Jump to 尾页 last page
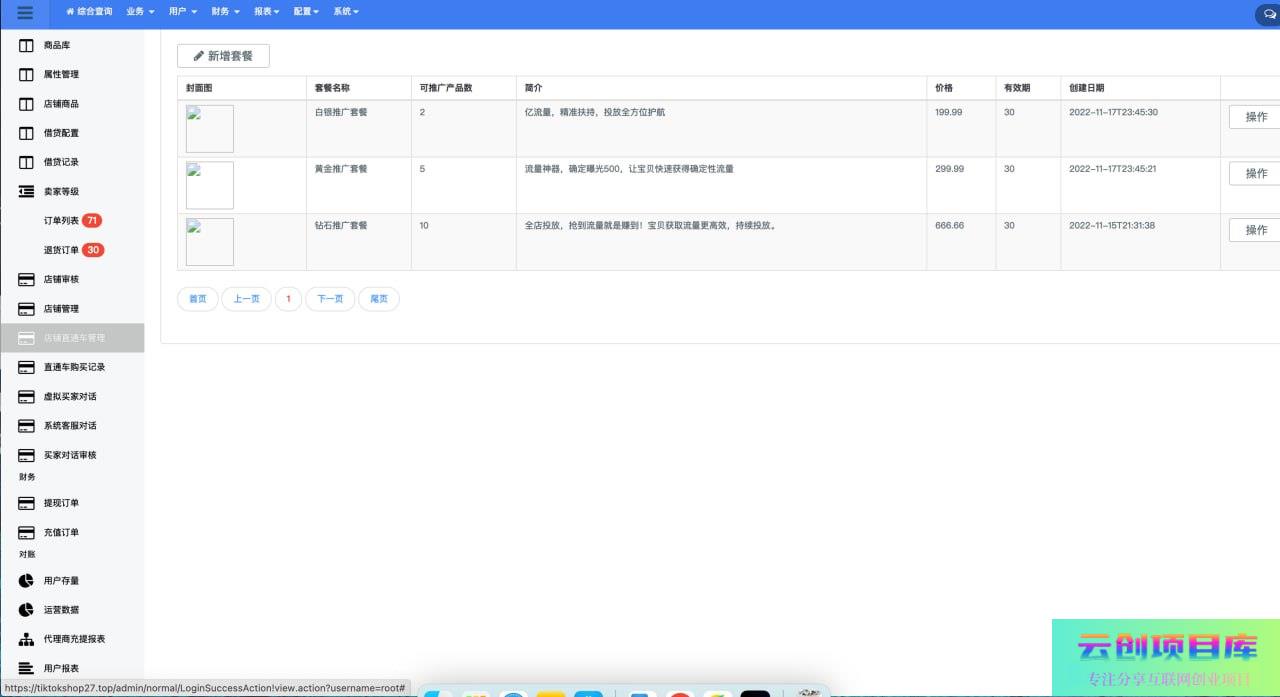This screenshot has height=697, width=1280. (379, 299)
